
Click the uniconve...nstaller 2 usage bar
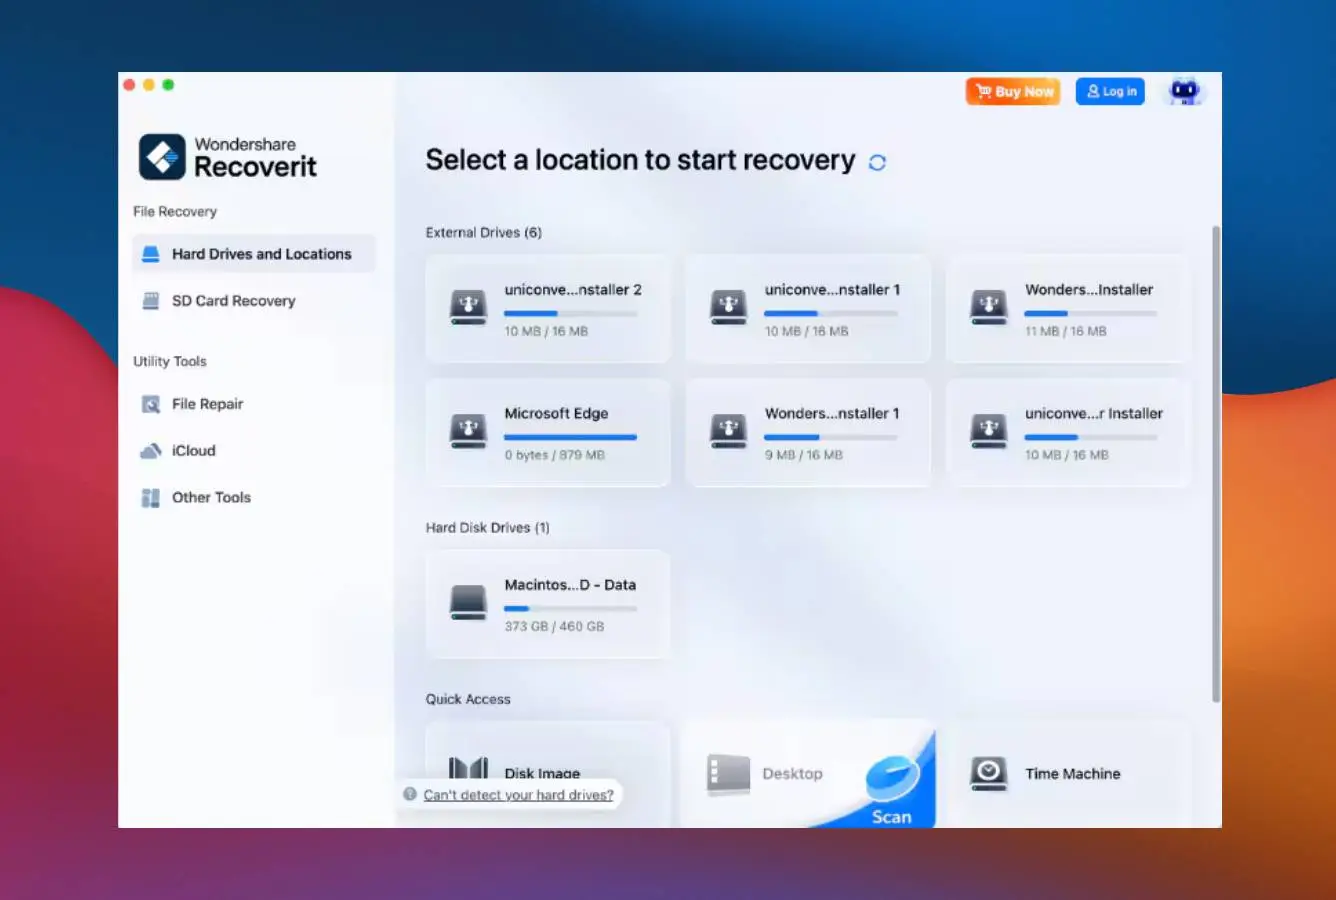tap(570, 313)
